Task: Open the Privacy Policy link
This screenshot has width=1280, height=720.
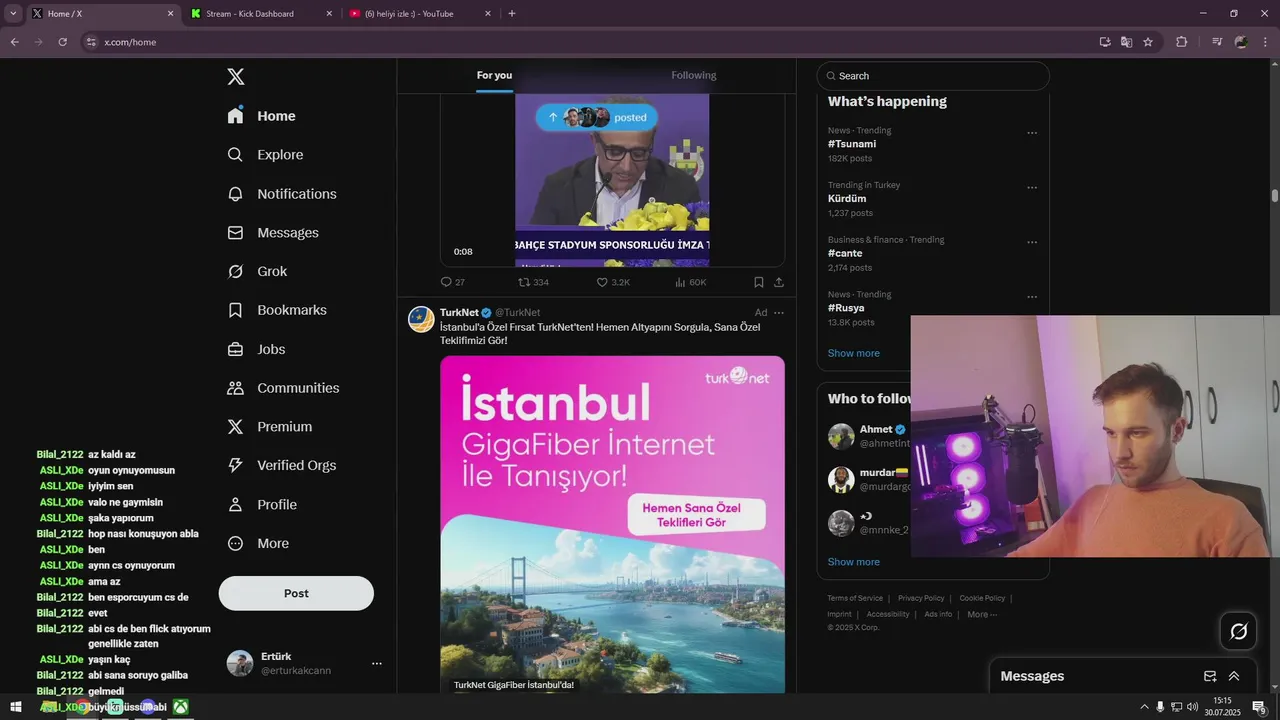Action: click(921, 598)
